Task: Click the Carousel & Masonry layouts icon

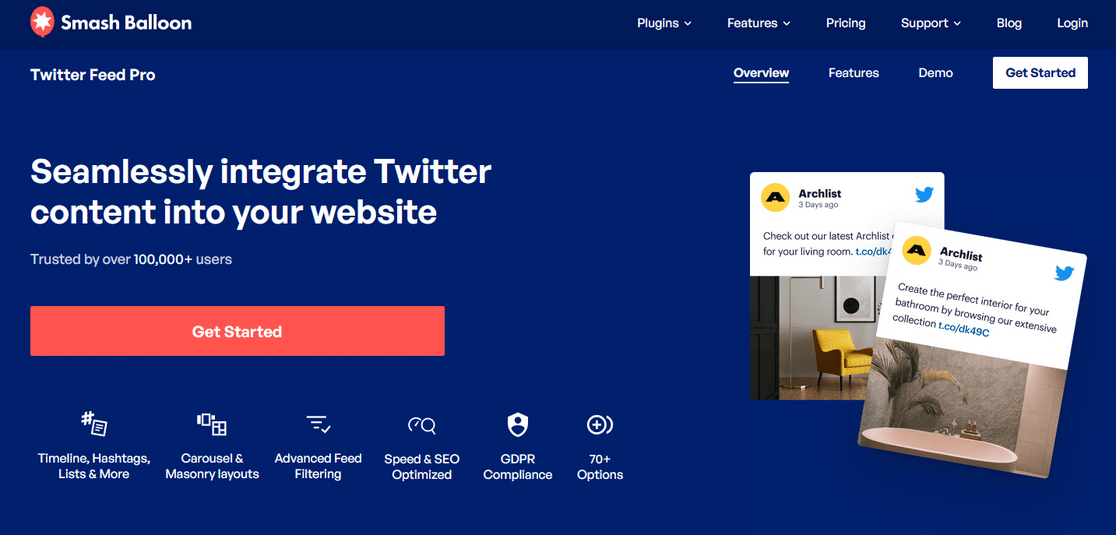Action: 211,424
